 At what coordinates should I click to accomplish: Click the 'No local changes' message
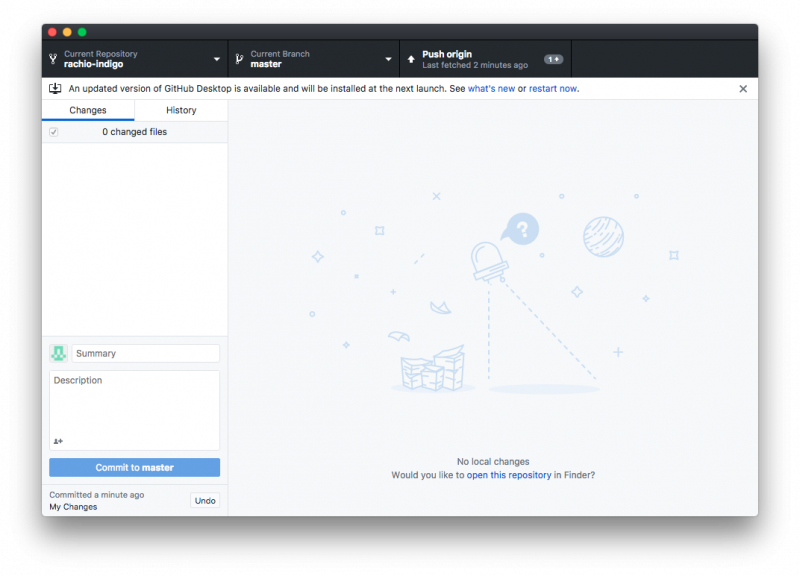493,462
